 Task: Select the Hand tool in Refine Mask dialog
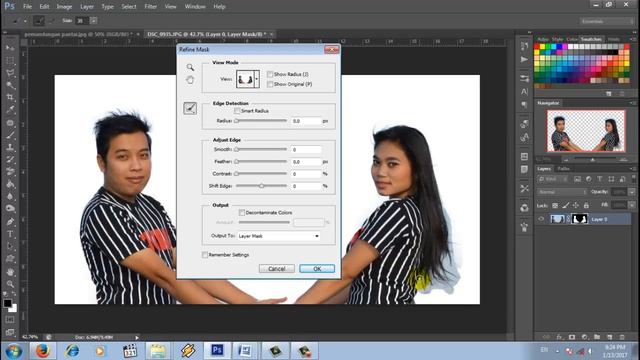pos(190,80)
